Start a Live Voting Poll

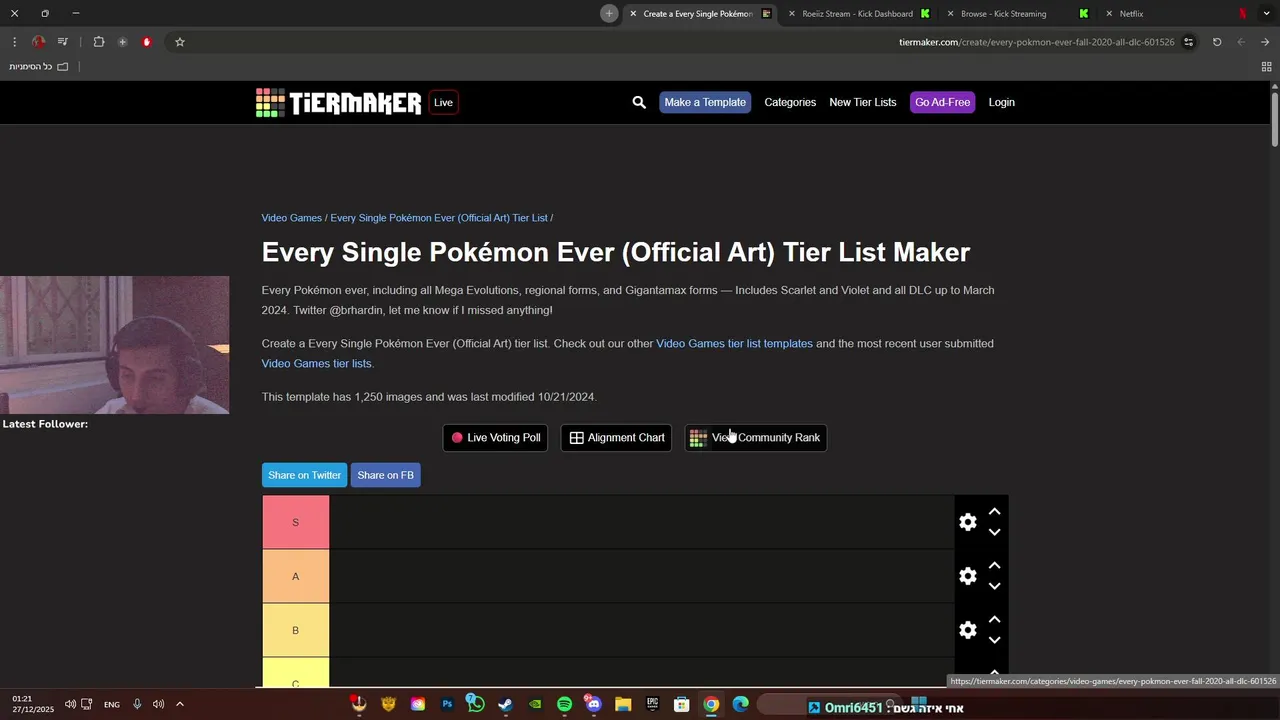(x=495, y=437)
